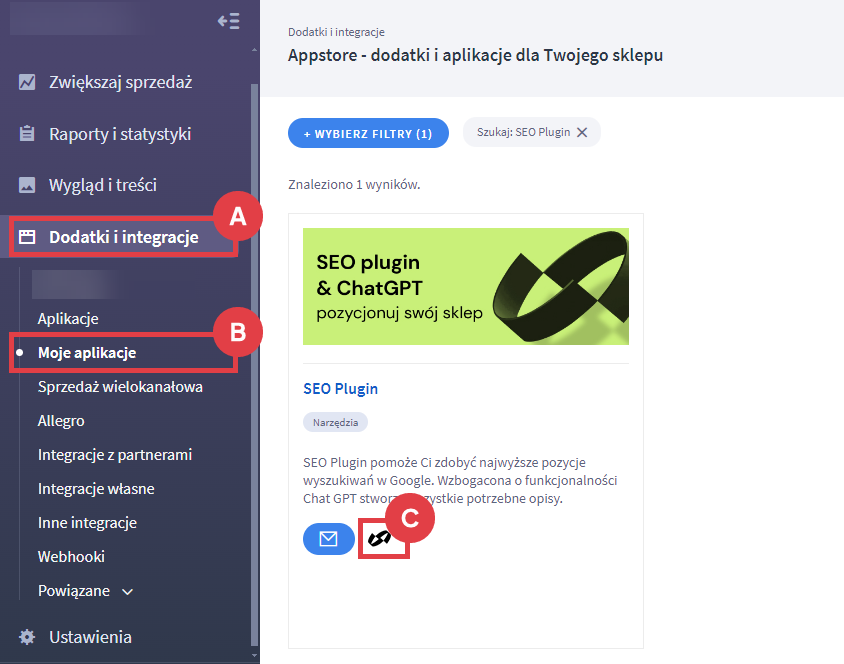844x664 pixels.
Task: Open Allegro submenu item
Action: coord(61,421)
